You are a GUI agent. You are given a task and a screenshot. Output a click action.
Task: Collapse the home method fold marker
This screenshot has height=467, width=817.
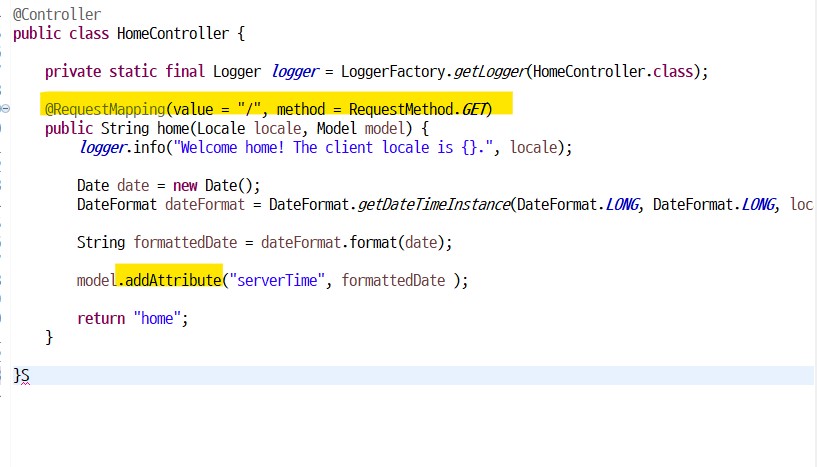point(5,108)
